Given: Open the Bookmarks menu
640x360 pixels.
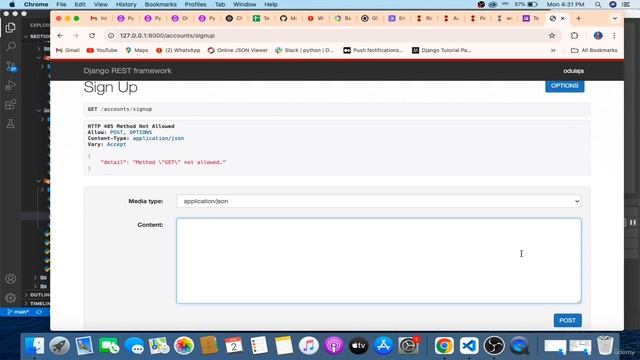Looking at the screenshot, I should (x=160, y=4).
